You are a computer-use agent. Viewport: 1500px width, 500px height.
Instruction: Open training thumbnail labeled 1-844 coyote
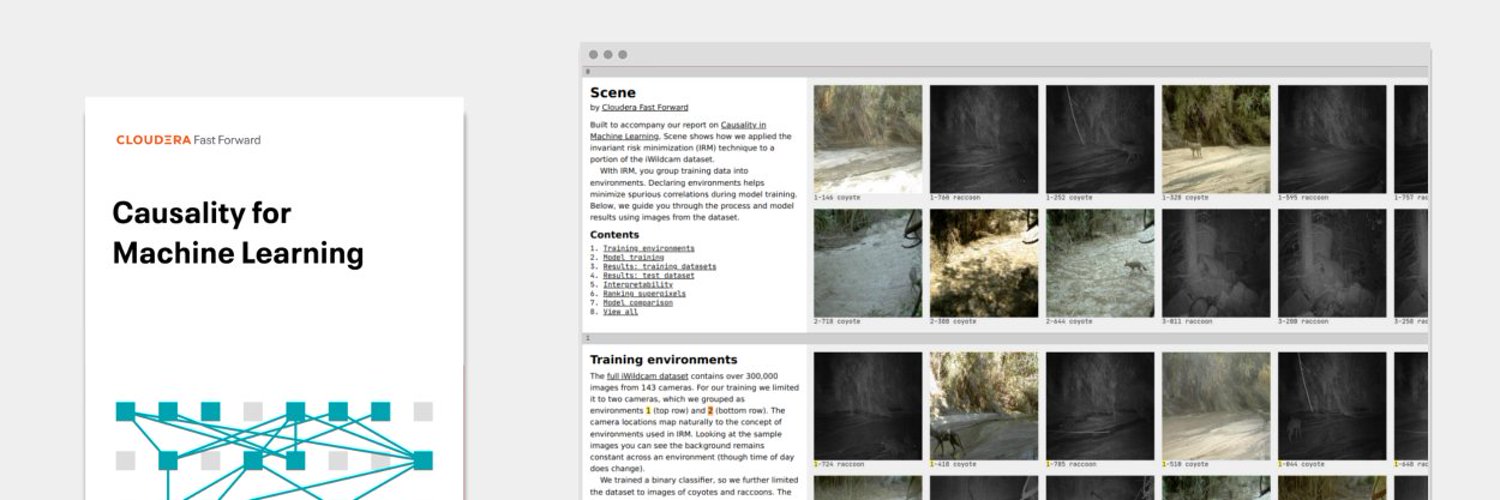1332,406
